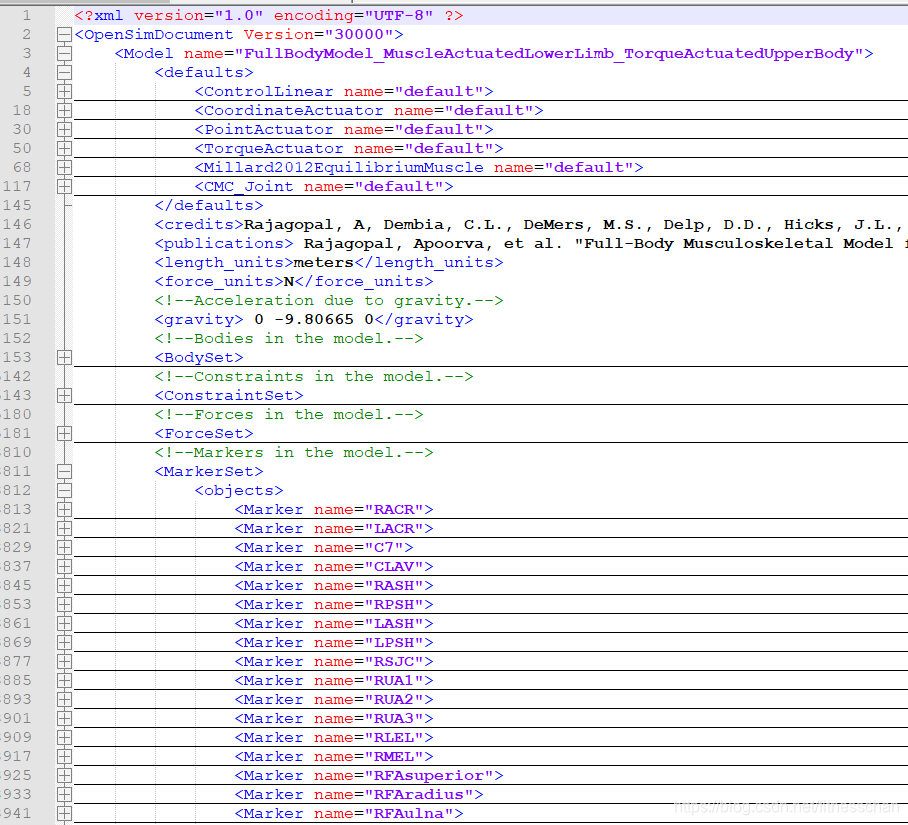Expand the RMEL marker block
Screen dimensions: 908x825
click(x=64, y=757)
